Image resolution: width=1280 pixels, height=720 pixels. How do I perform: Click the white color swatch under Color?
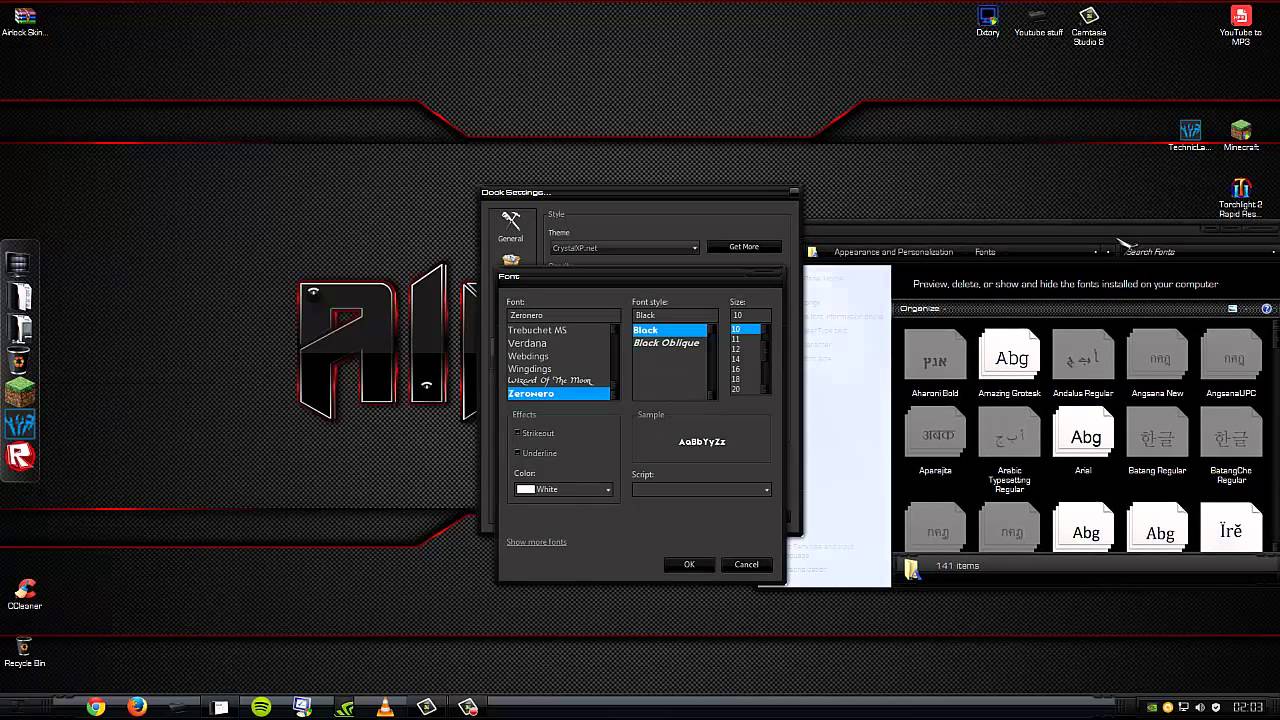click(x=525, y=489)
